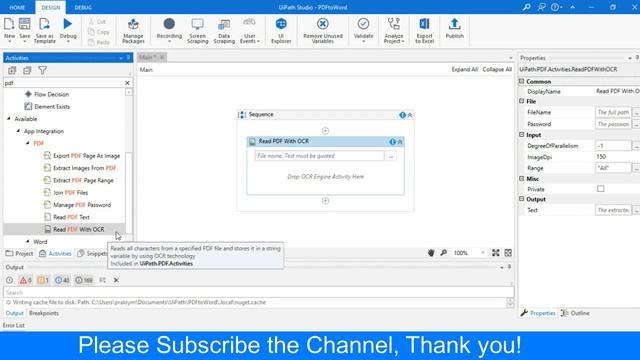Collapse Input properties section
This screenshot has height=360, width=640.
tap(522, 134)
